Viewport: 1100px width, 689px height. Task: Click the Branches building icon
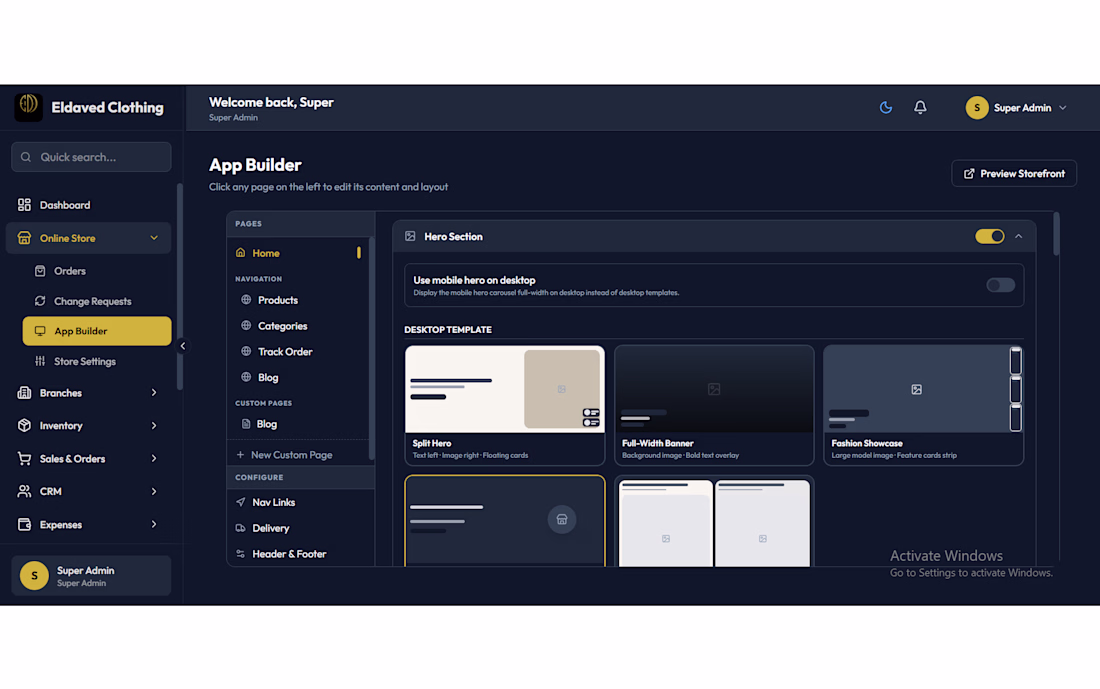(x=25, y=393)
